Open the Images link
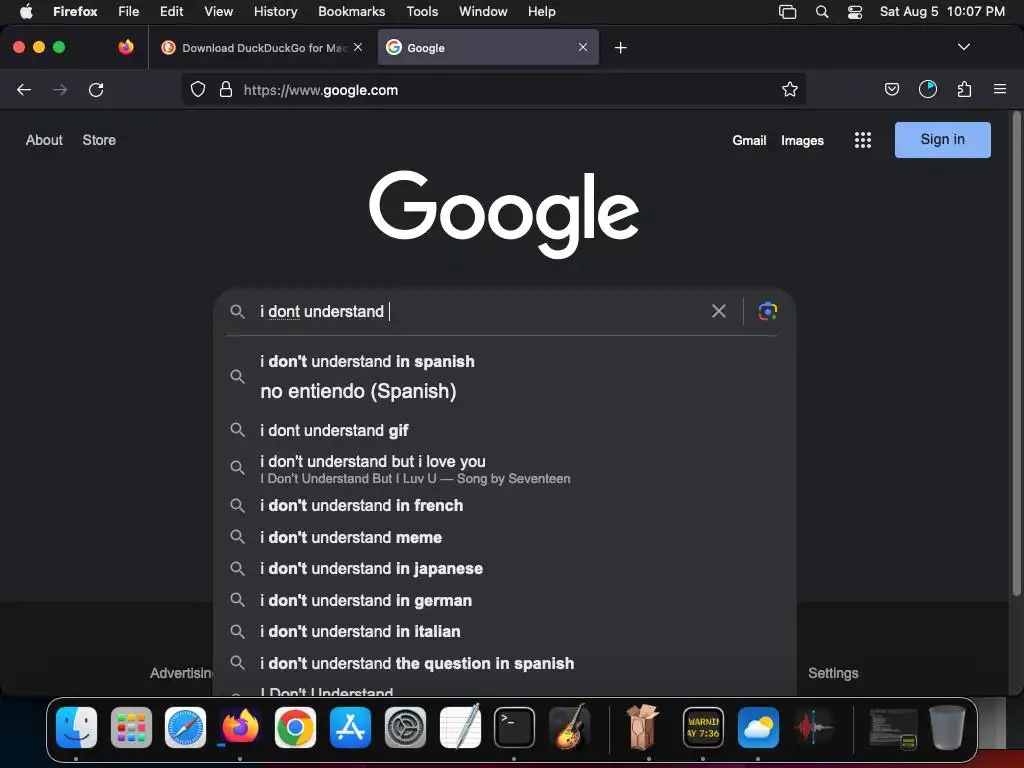This screenshot has height=768, width=1024. pos(802,140)
